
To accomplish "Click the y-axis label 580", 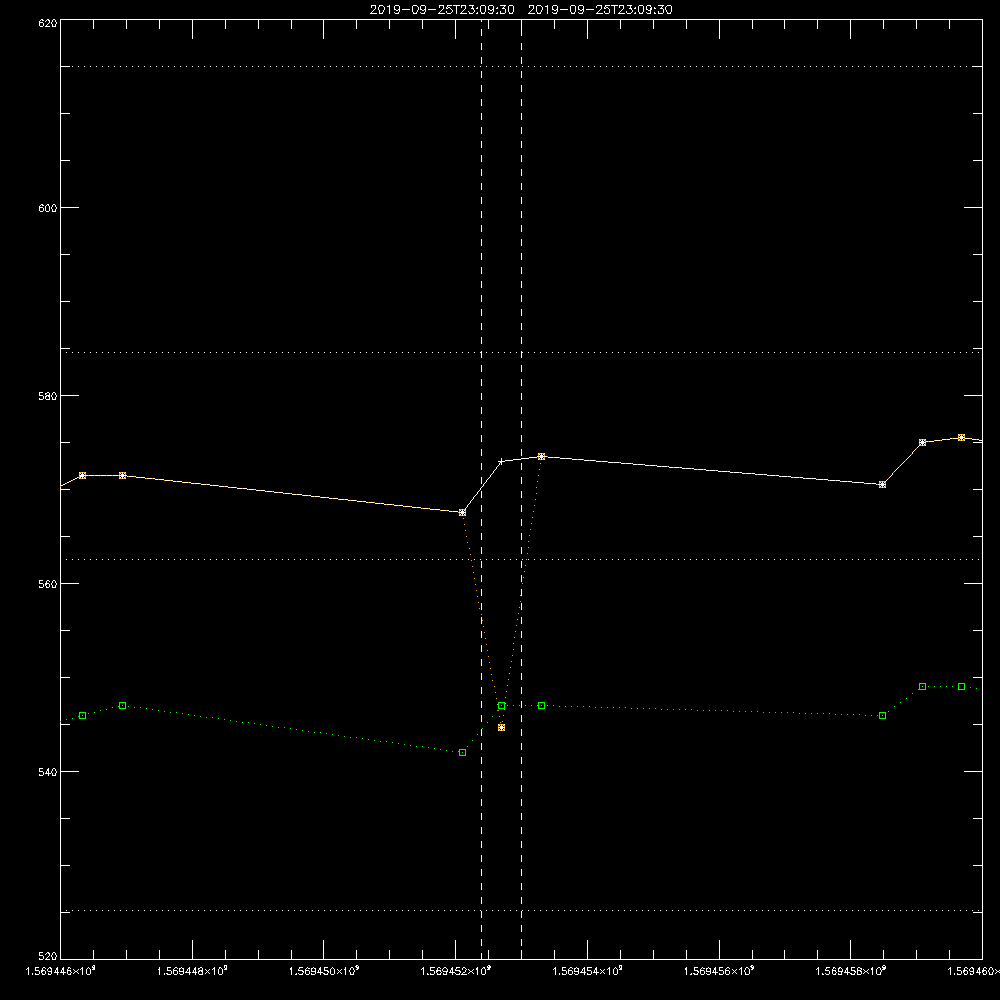I will (48, 396).
